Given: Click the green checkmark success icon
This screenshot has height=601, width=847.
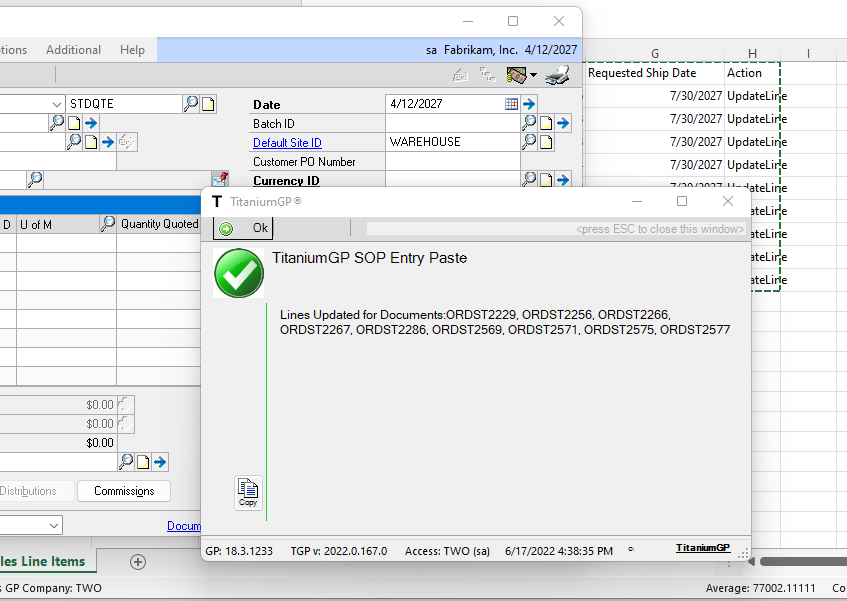Looking at the screenshot, I should pos(239,273).
